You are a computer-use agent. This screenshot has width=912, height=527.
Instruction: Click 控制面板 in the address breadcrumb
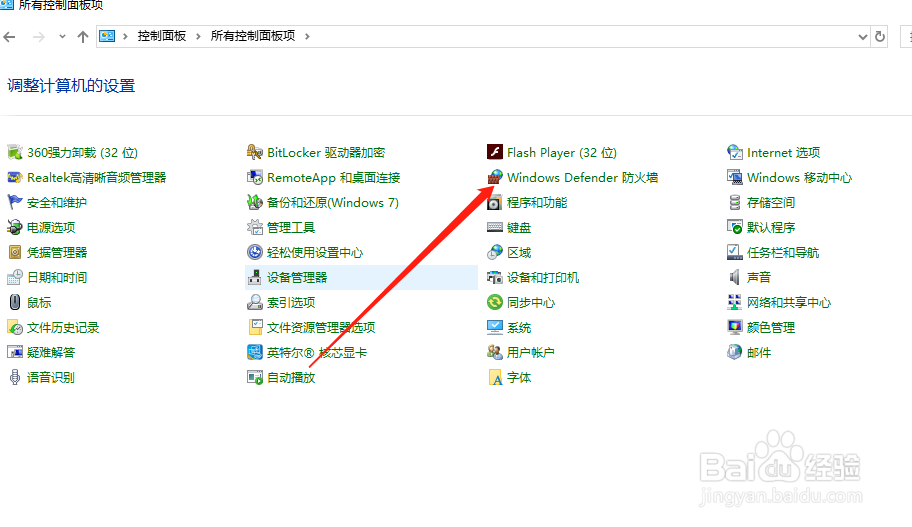pyautogui.click(x=162, y=36)
